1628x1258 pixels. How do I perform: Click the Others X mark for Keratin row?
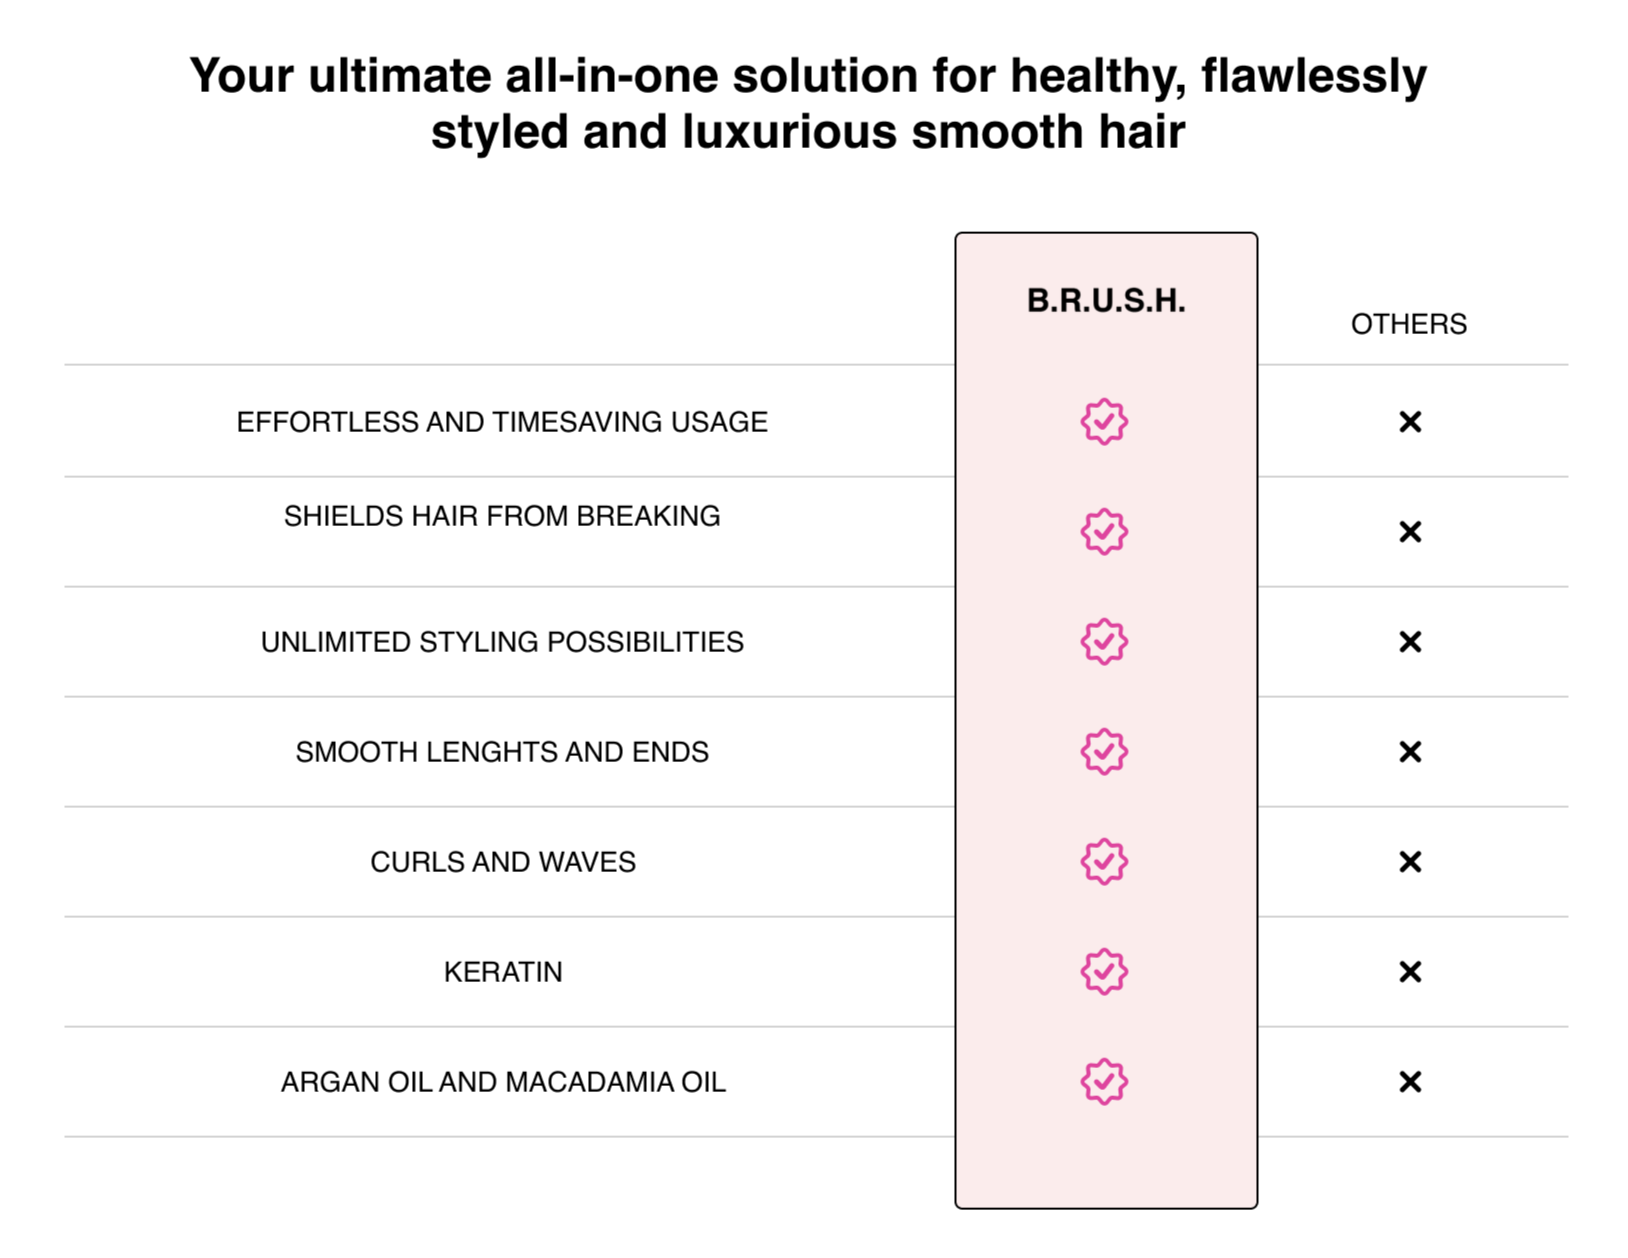(x=1410, y=972)
